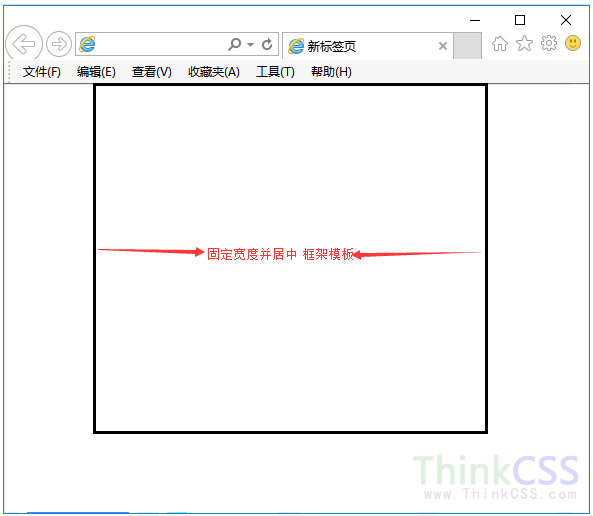Image resolution: width=593 pixels, height=516 pixels.
Task: Open a new tab with the blank tab button
Action: pos(467,46)
